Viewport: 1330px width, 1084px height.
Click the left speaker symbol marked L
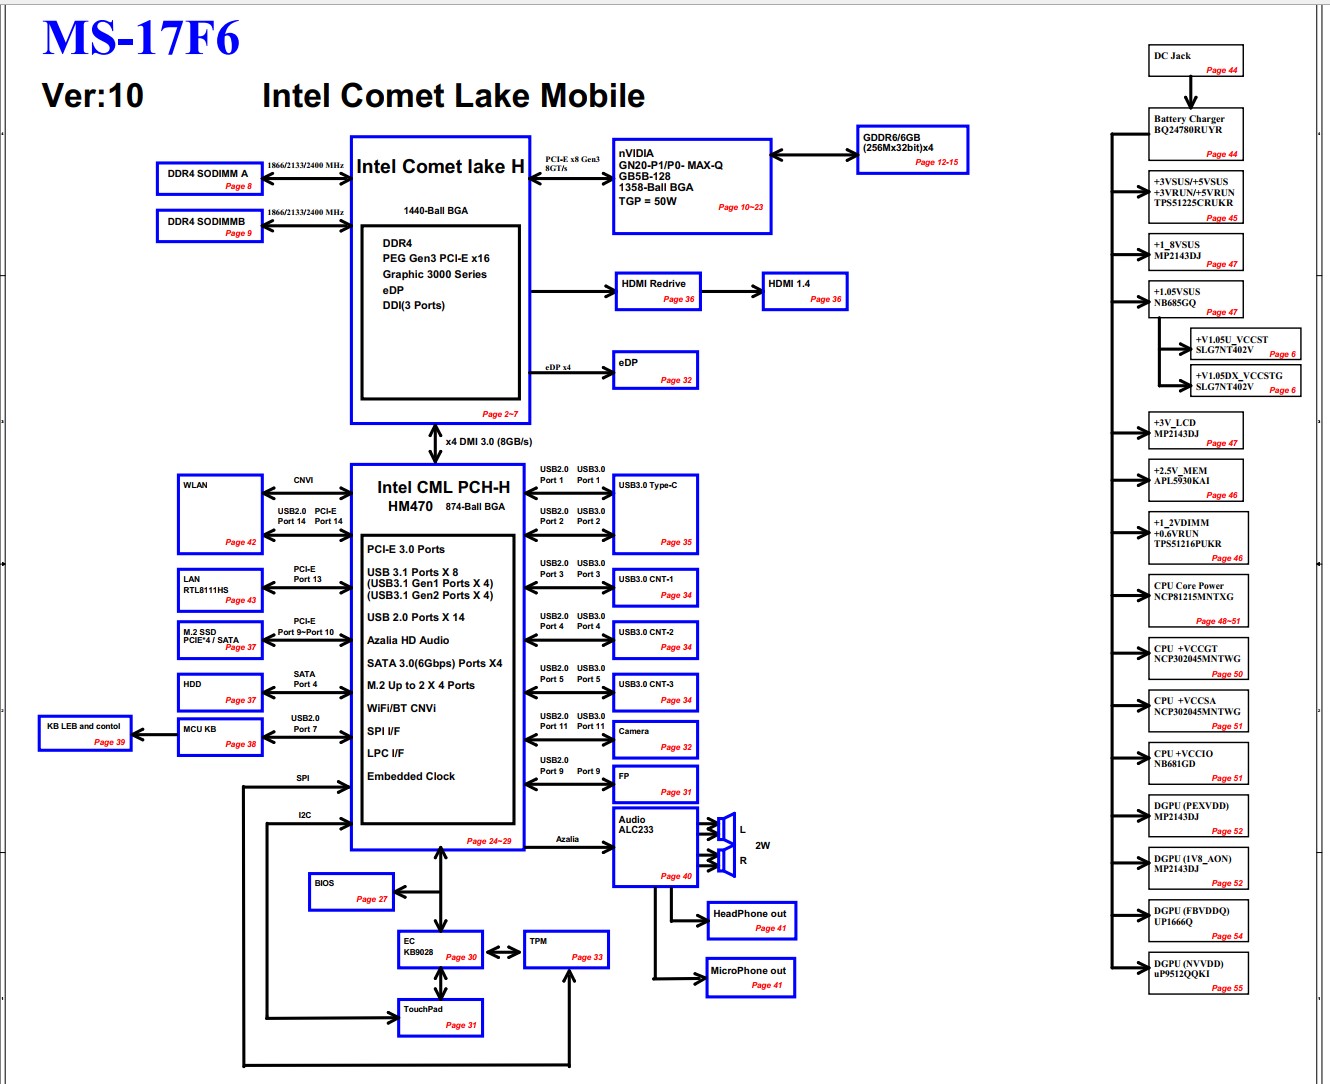point(727,828)
